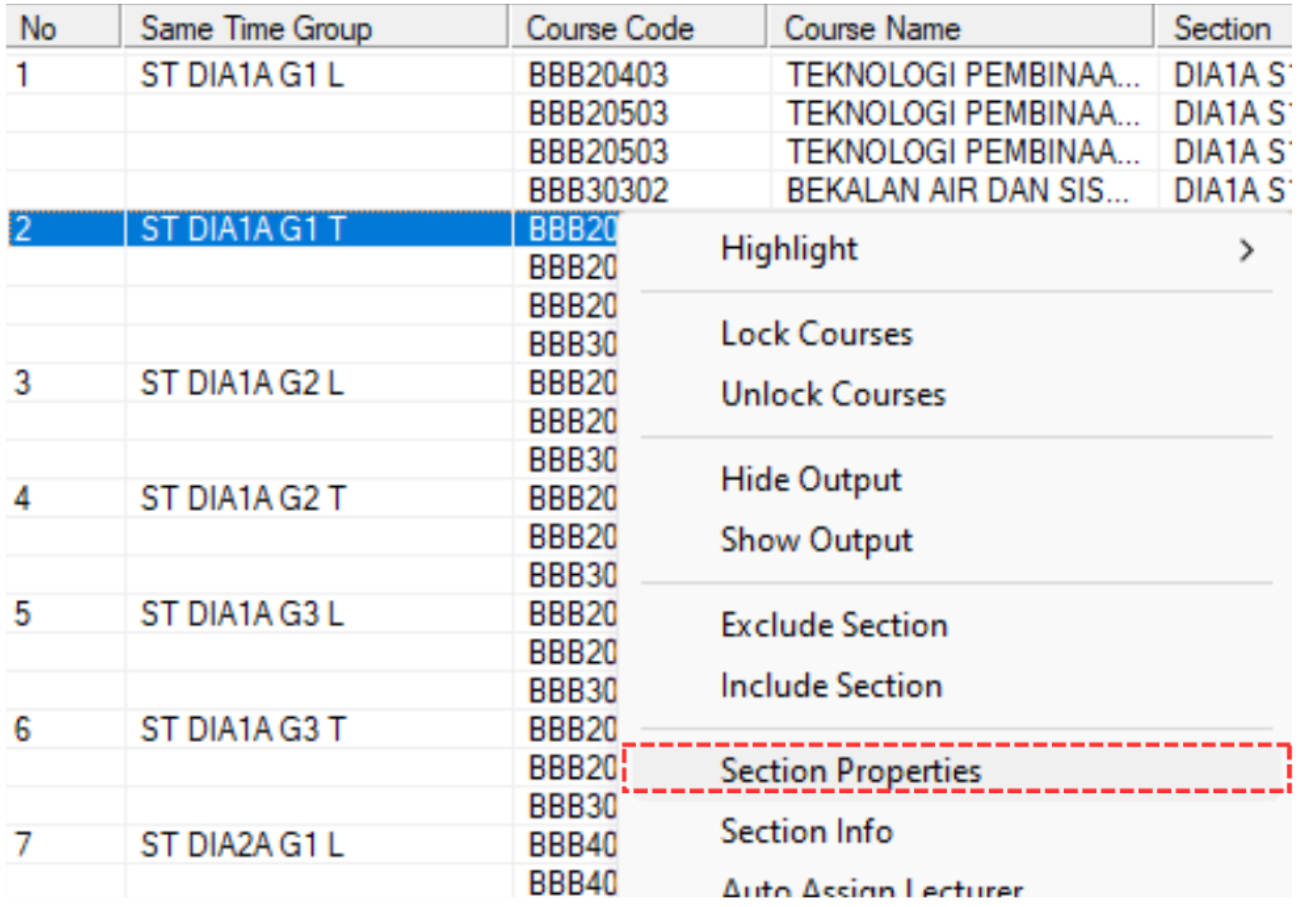The height and width of the screenshot is (907, 1303).
Task: Select Auto Assign Lecturer option
Action: [871, 890]
